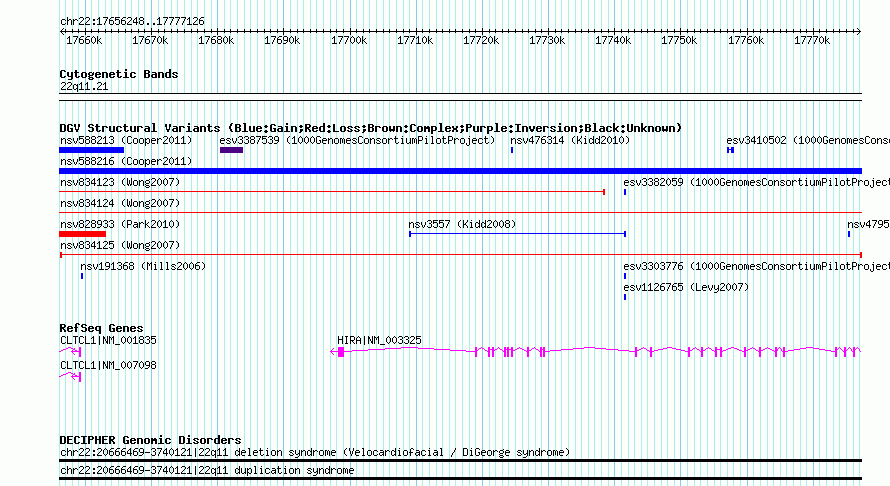Click the esv3410502 blue marker

click(x=731, y=150)
